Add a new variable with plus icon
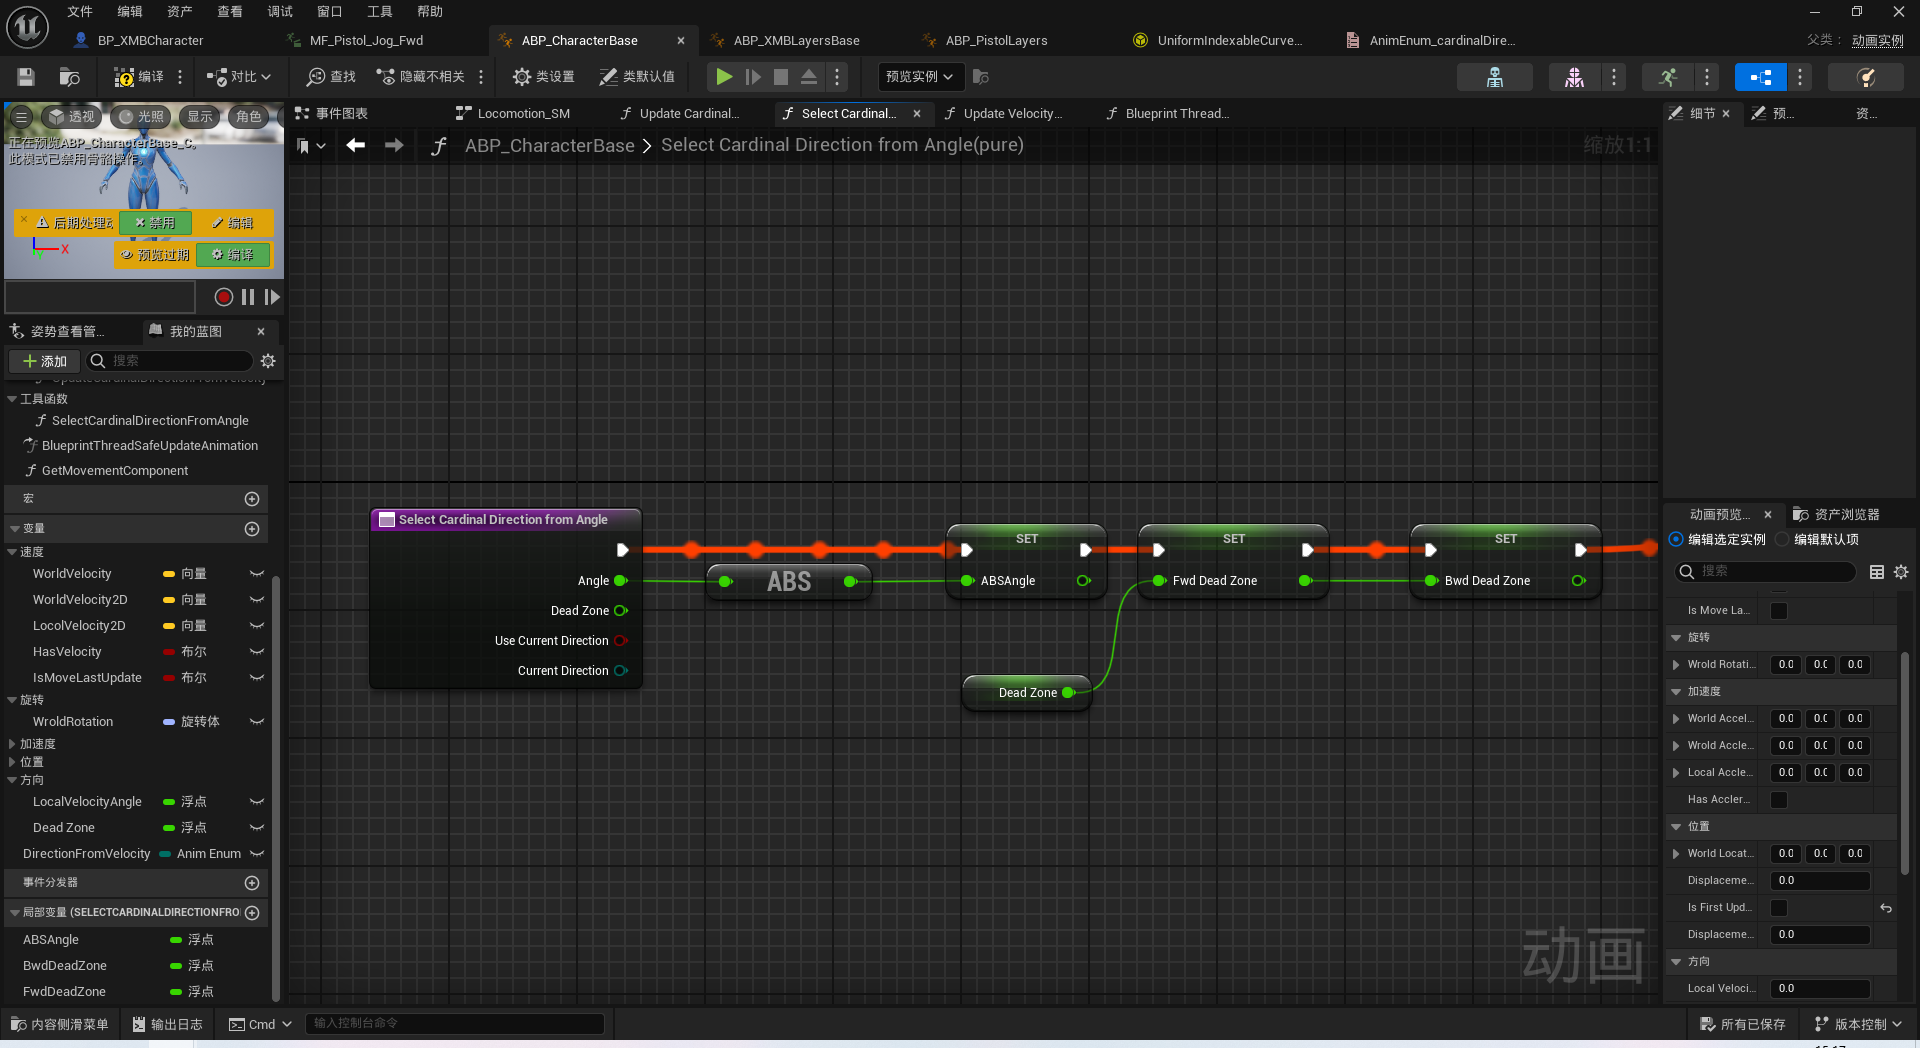The width and height of the screenshot is (1920, 1048). (252, 529)
